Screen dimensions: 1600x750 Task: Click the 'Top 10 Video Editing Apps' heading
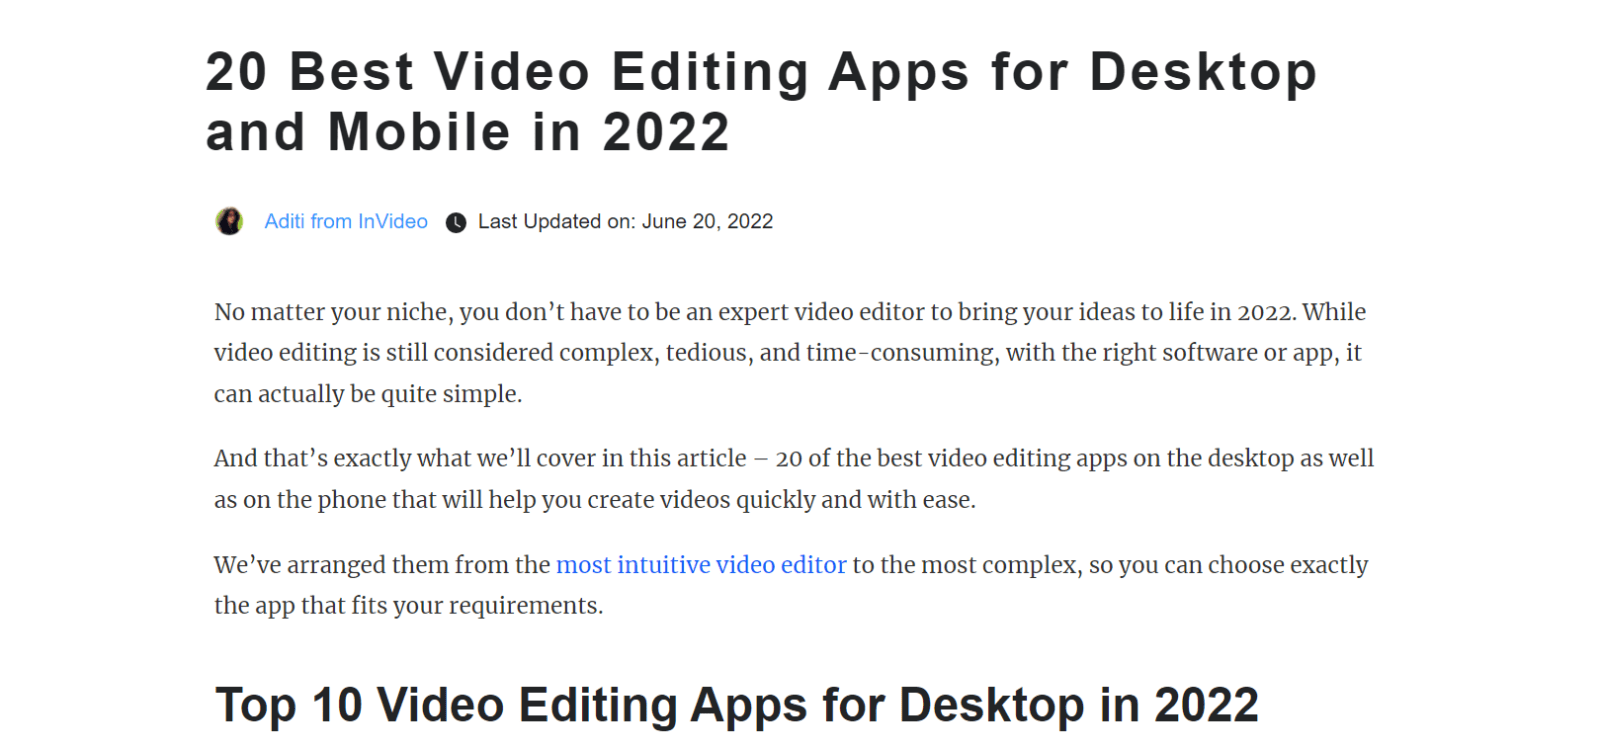tap(509, 705)
